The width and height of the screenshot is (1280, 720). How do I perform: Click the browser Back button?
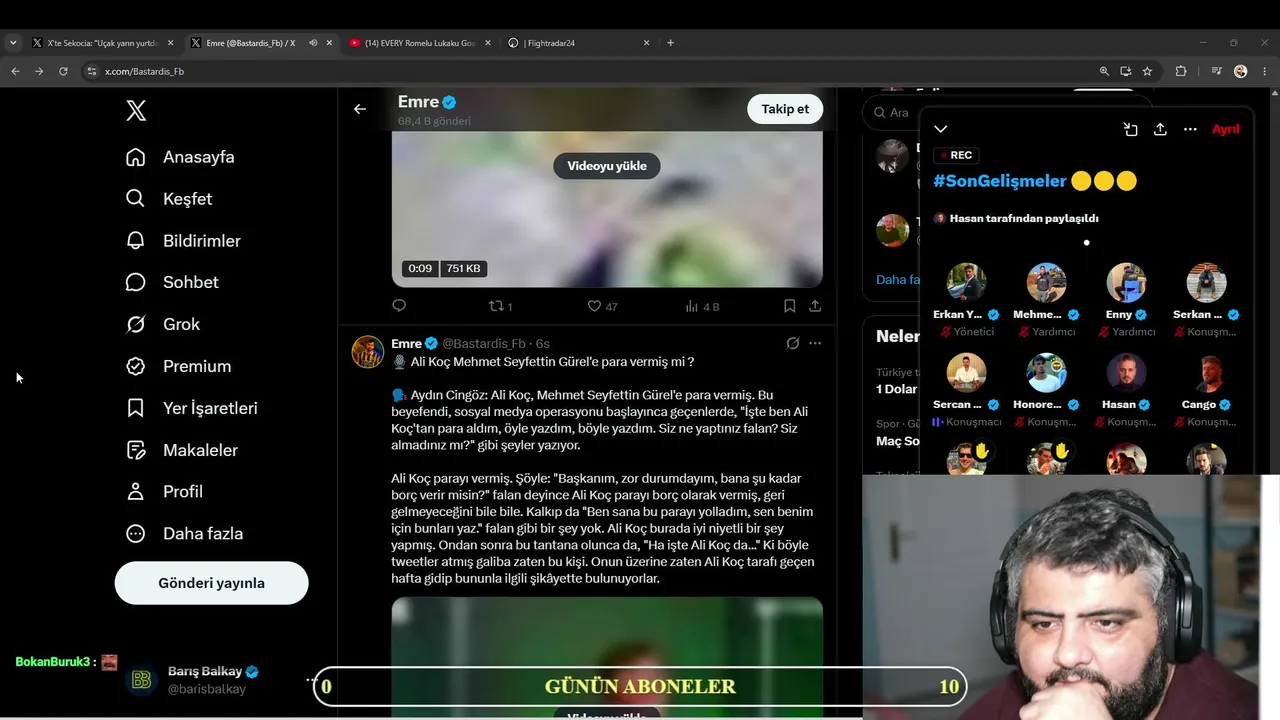(x=15, y=71)
